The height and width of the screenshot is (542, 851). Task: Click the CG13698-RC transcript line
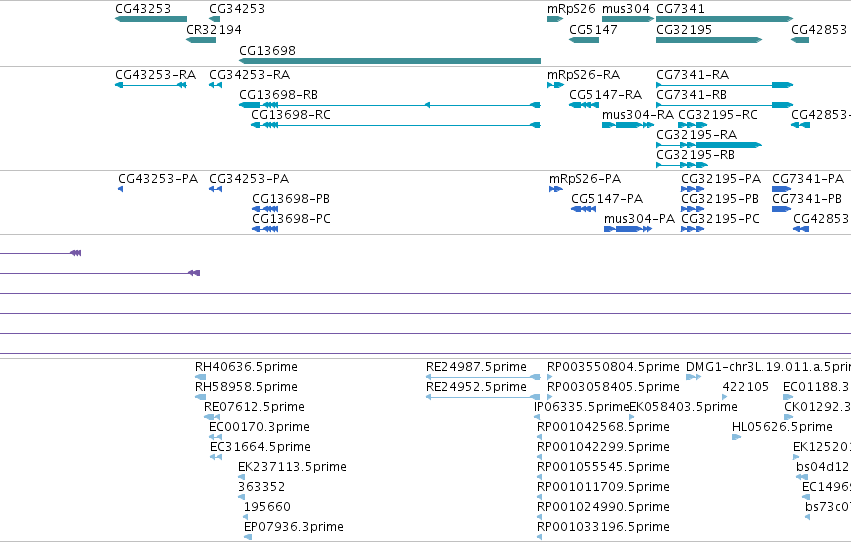point(396,125)
